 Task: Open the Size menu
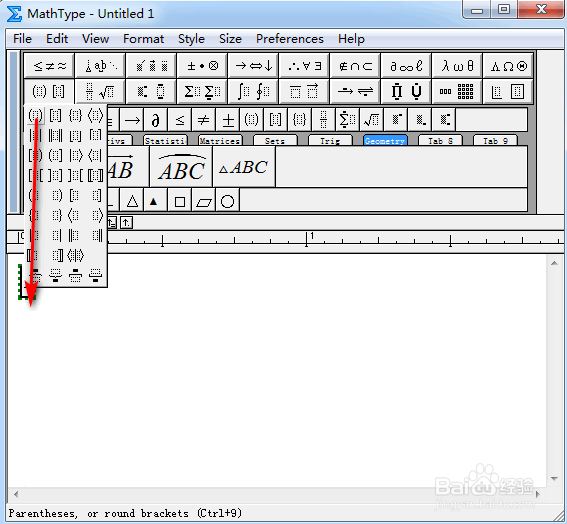230,39
